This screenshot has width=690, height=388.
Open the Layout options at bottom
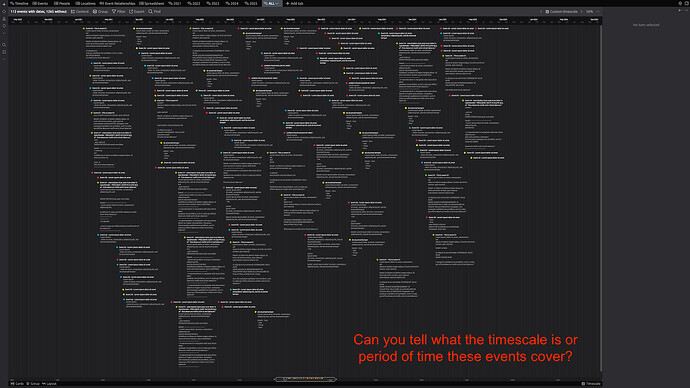pos(49,384)
